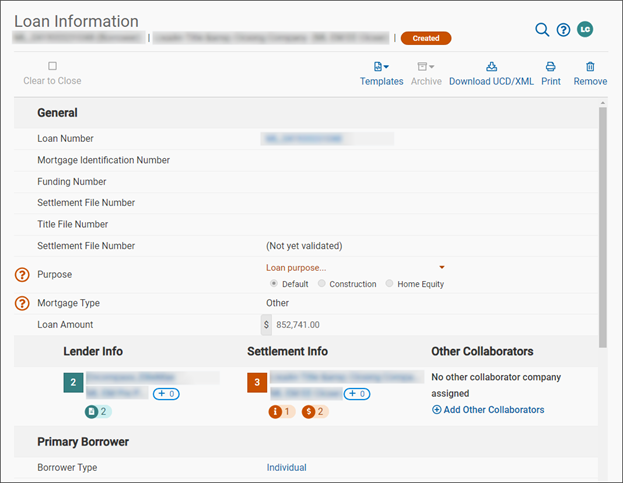Click the orange info badge showing 1
The width and height of the screenshot is (623, 483).
click(282, 412)
